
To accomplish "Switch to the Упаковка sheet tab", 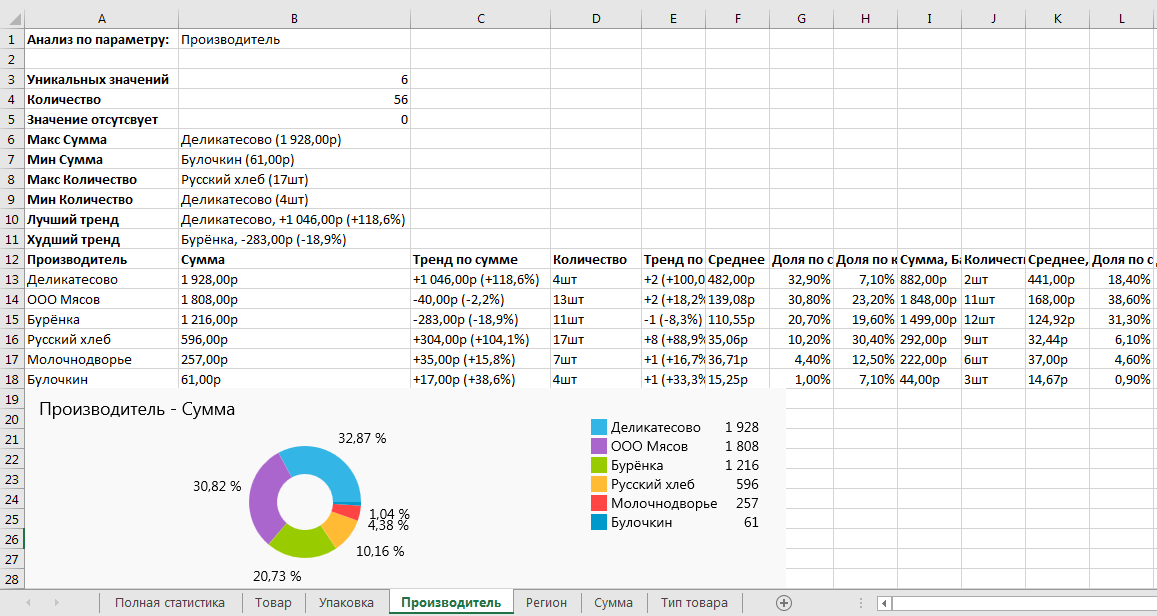I will [x=346, y=603].
